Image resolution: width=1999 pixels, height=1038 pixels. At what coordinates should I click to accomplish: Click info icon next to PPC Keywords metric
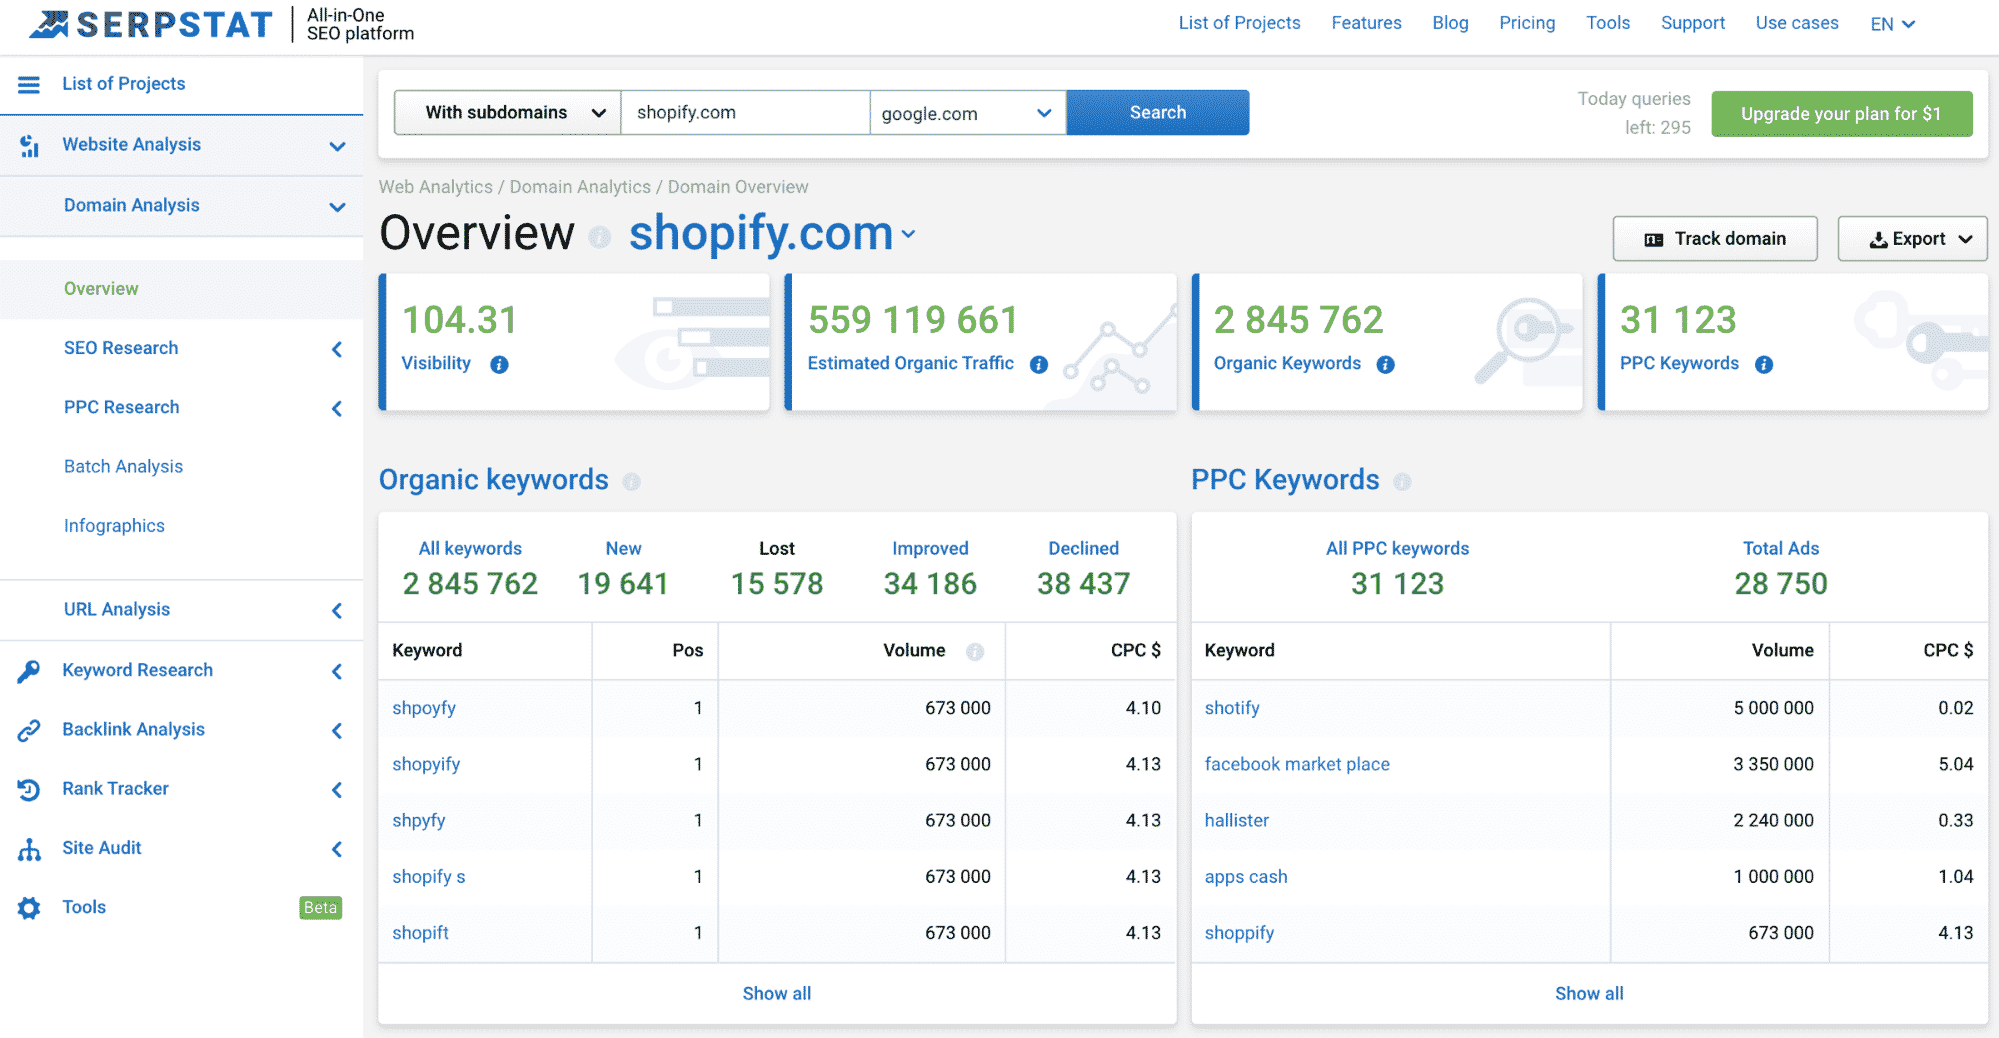point(1764,365)
